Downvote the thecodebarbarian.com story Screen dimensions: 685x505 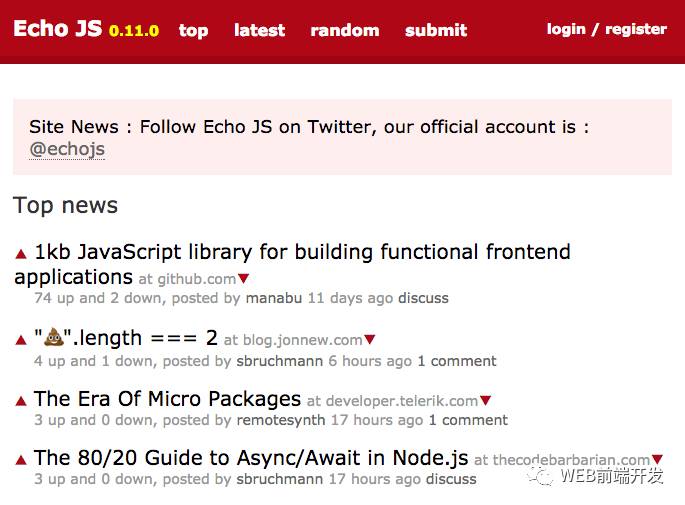[657, 461]
